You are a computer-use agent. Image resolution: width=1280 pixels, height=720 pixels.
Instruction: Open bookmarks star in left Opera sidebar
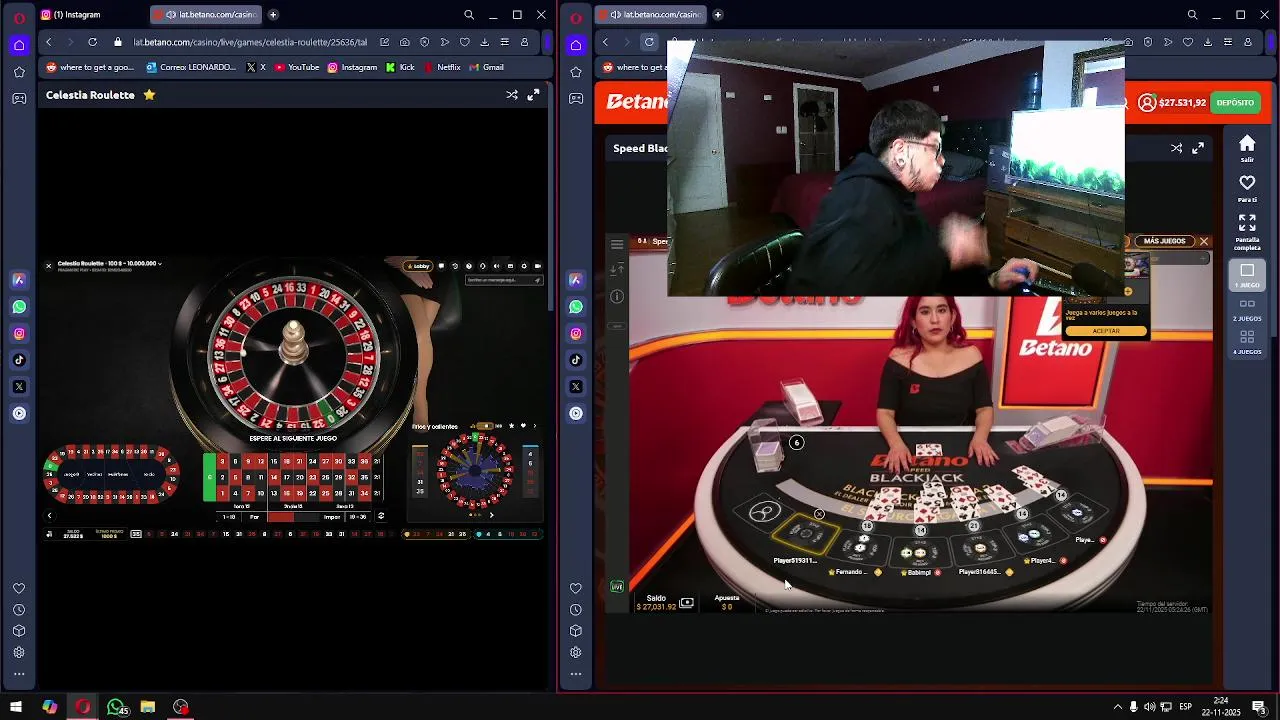(x=19, y=72)
